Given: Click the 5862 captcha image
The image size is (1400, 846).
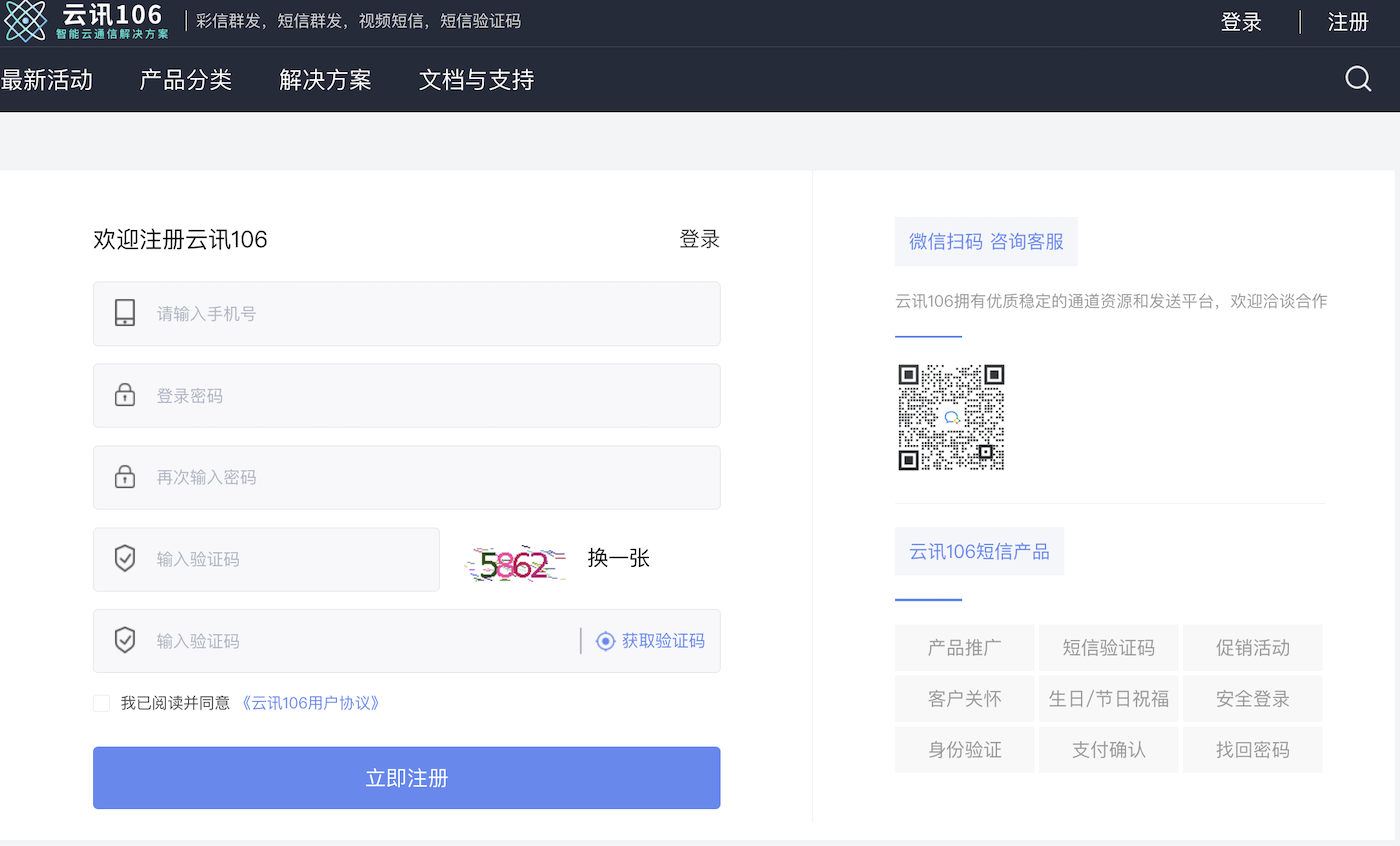Looking at the screenshot, I should click(516, 565).
